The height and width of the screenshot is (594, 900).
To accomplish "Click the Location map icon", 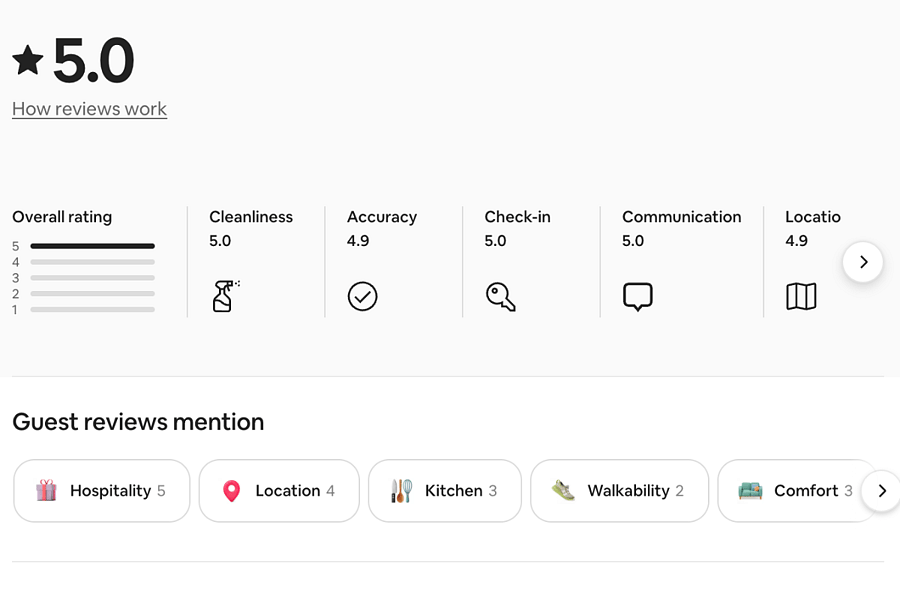I will 801,297.
